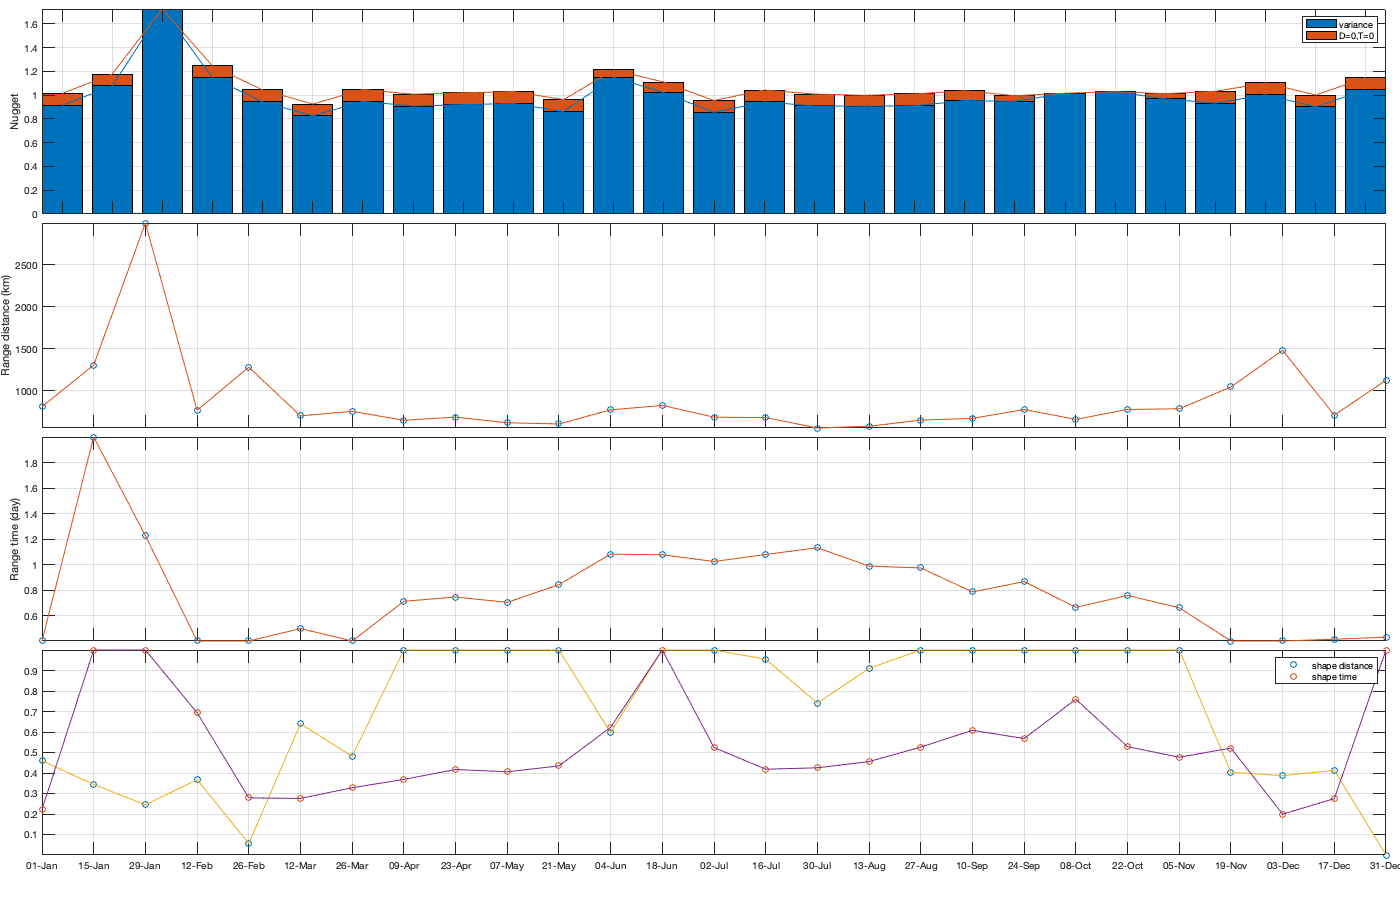Click the shape distance marker at 30-Jul

pyautogui.click(x=817, y=704)
